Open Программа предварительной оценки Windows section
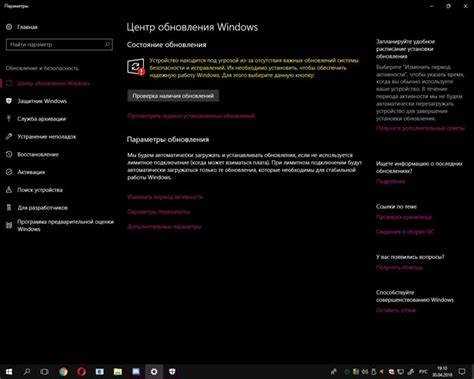 point(60,225)
